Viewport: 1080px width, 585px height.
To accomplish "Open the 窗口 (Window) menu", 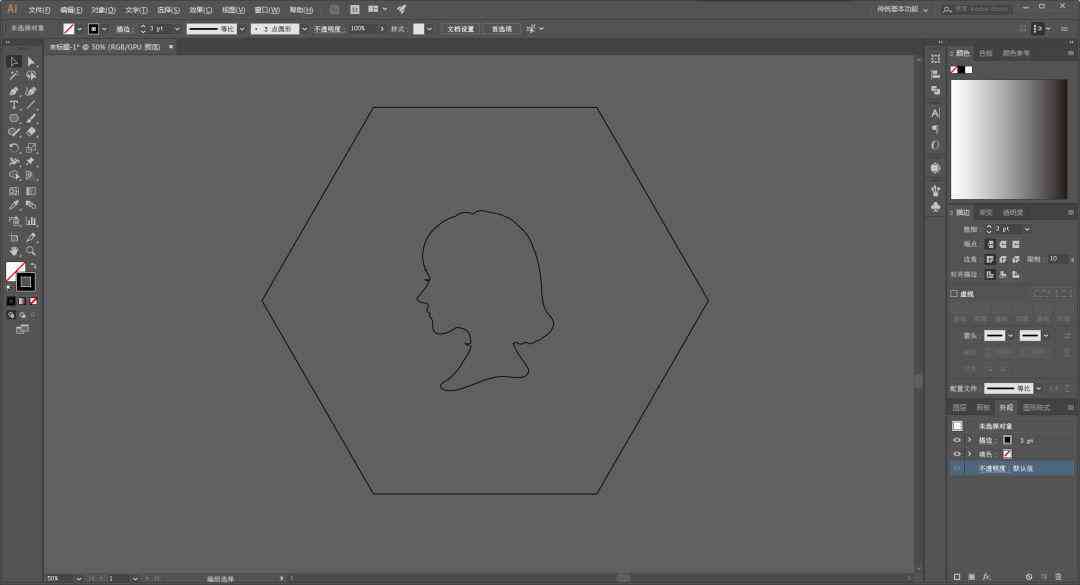I will (x=267, y=10).
